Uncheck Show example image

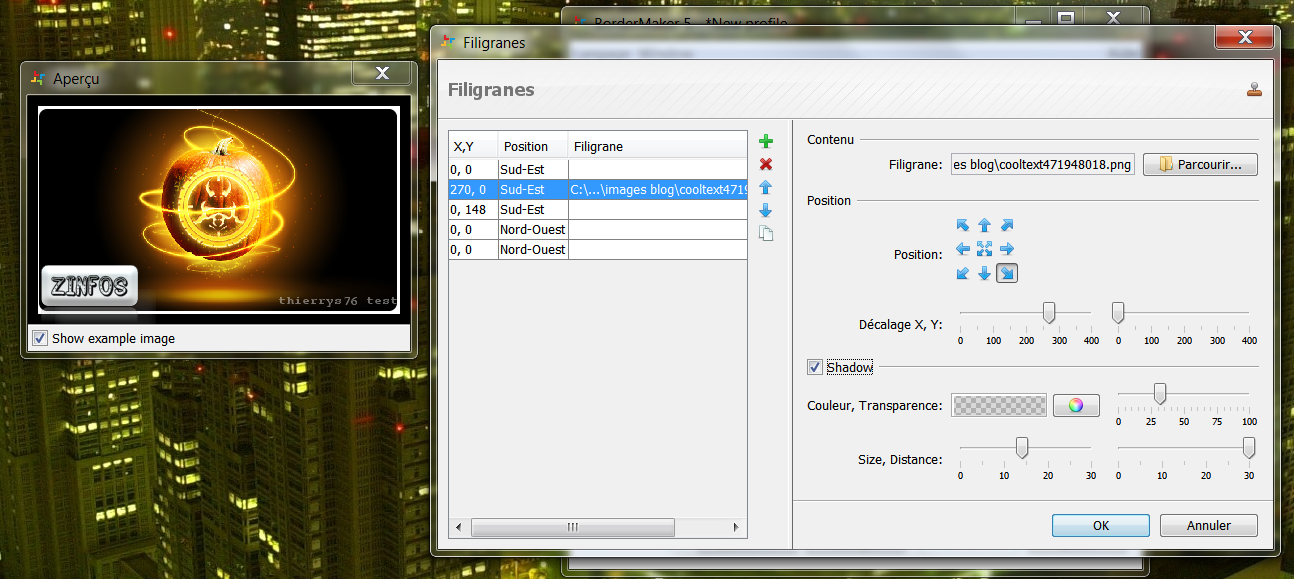(39, 337)
